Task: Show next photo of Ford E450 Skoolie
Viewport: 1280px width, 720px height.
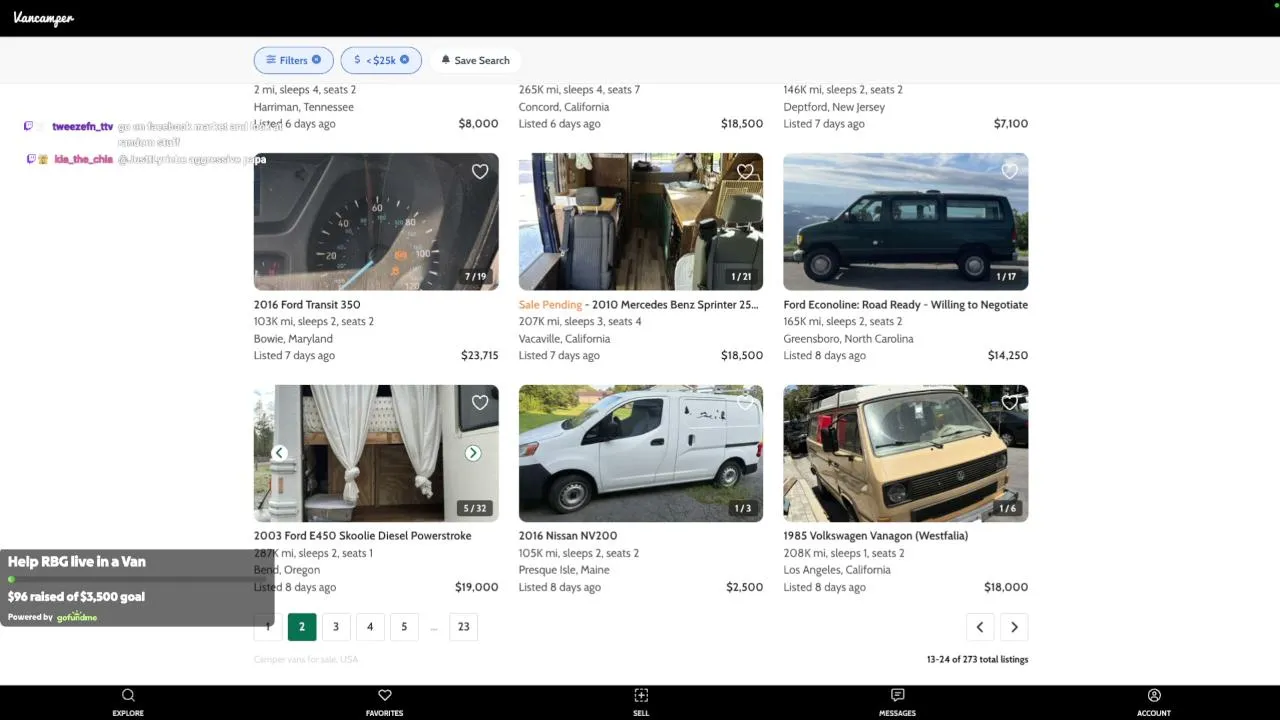Action: pos(473,453)
